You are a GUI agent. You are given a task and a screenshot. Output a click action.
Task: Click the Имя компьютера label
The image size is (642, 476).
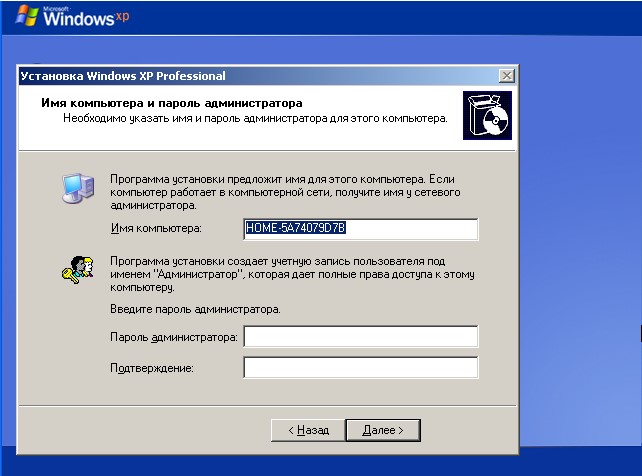tap(156, 228)
